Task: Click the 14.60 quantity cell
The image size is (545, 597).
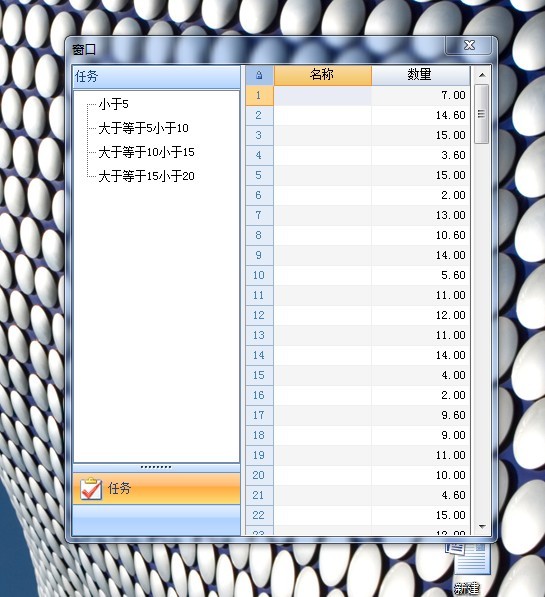Action: [x=420, y=115]
